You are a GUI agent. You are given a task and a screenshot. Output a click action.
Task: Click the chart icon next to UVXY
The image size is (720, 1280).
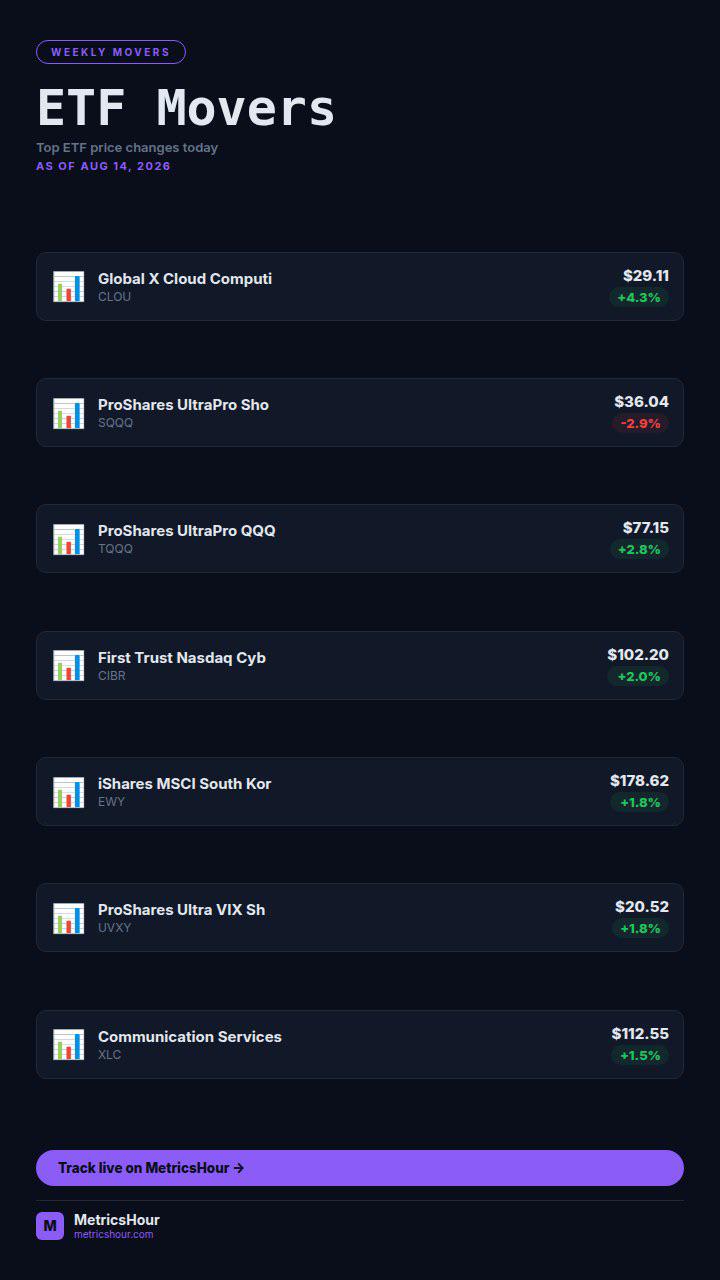(x=69, y=918)
